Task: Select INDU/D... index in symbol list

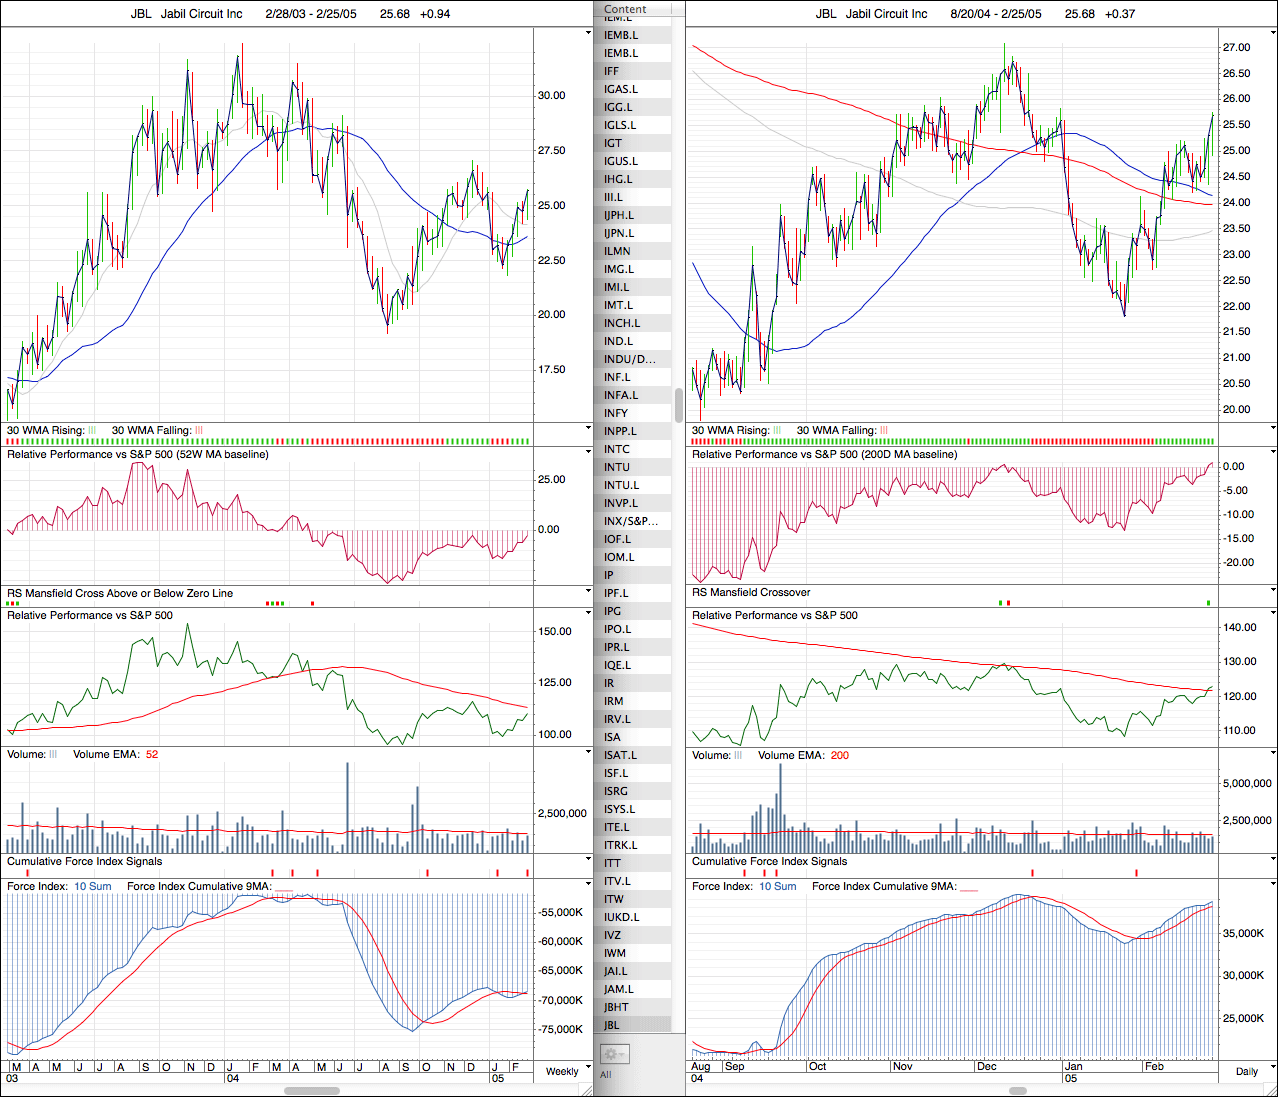Action: [630, 359]
